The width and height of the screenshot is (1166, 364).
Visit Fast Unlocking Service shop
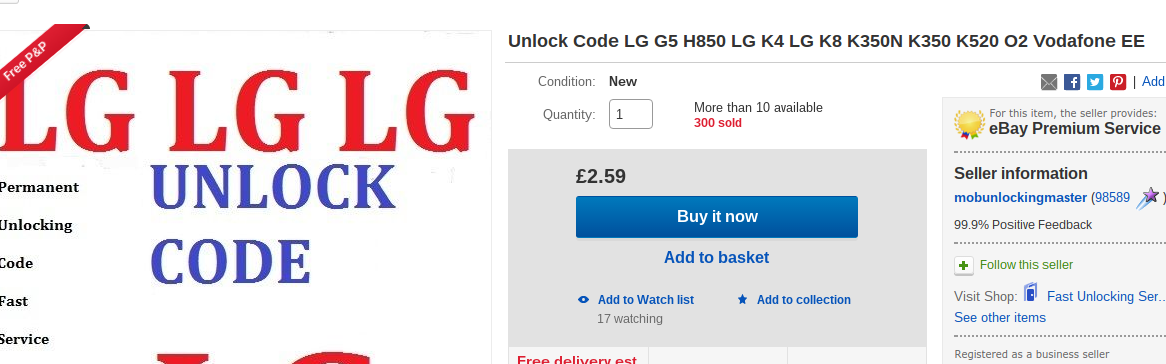pyautogui.click(x=1106, y=296)
